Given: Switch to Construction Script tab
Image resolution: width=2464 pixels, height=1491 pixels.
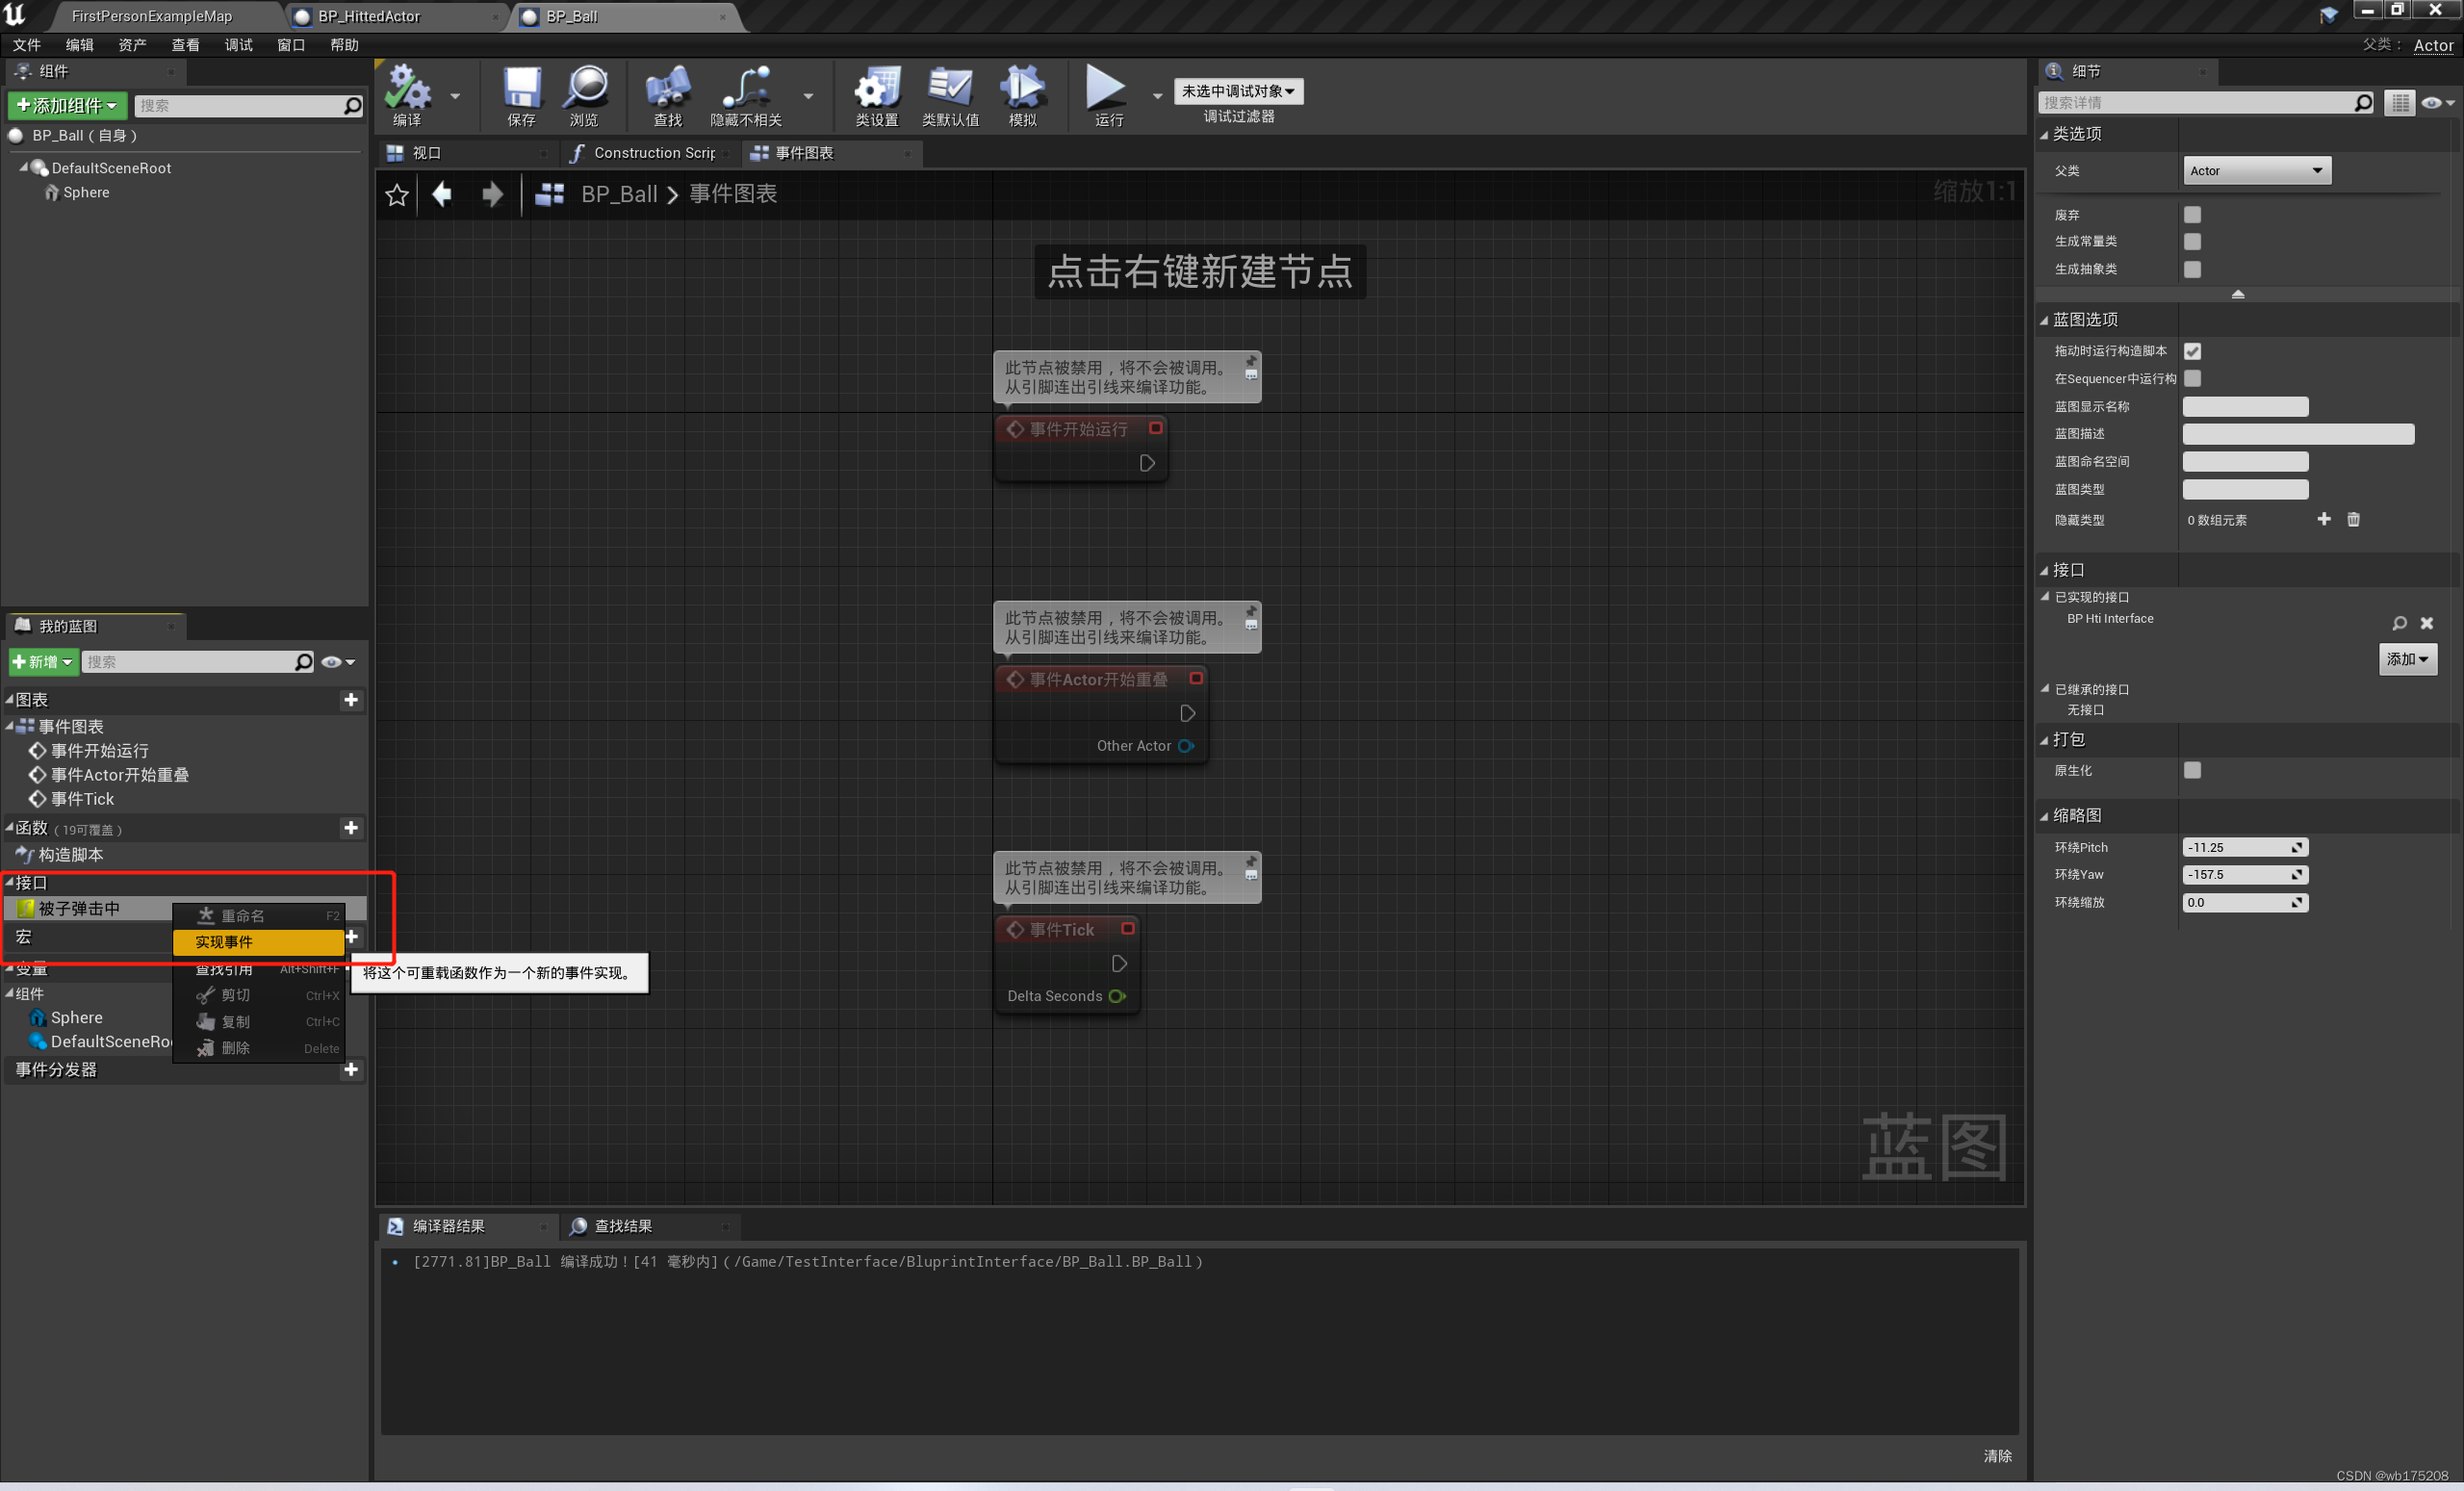Looking at the screenshot, I should pyautogui.click(x=652, y=153).
